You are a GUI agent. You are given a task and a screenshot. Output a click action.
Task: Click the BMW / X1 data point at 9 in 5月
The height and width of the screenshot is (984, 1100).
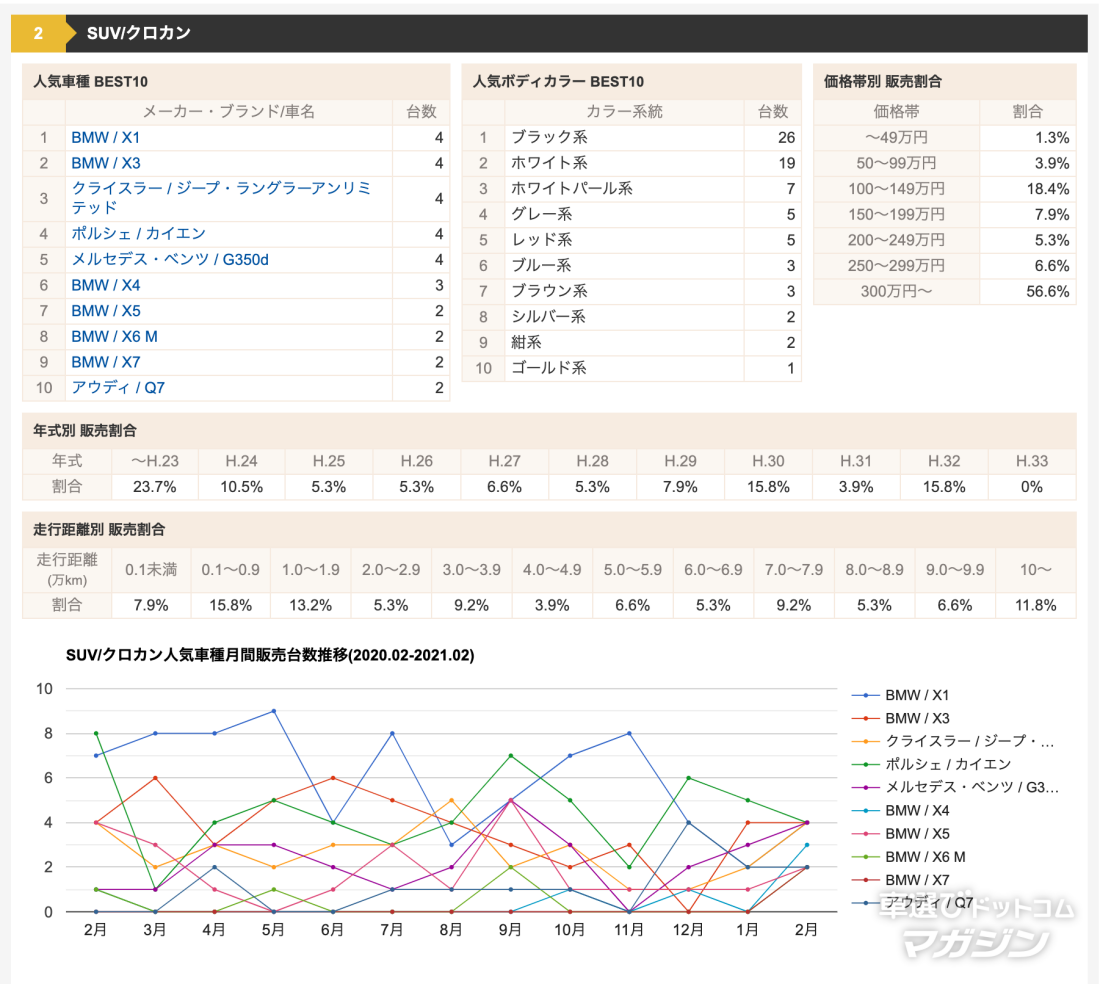coord(274,711)
